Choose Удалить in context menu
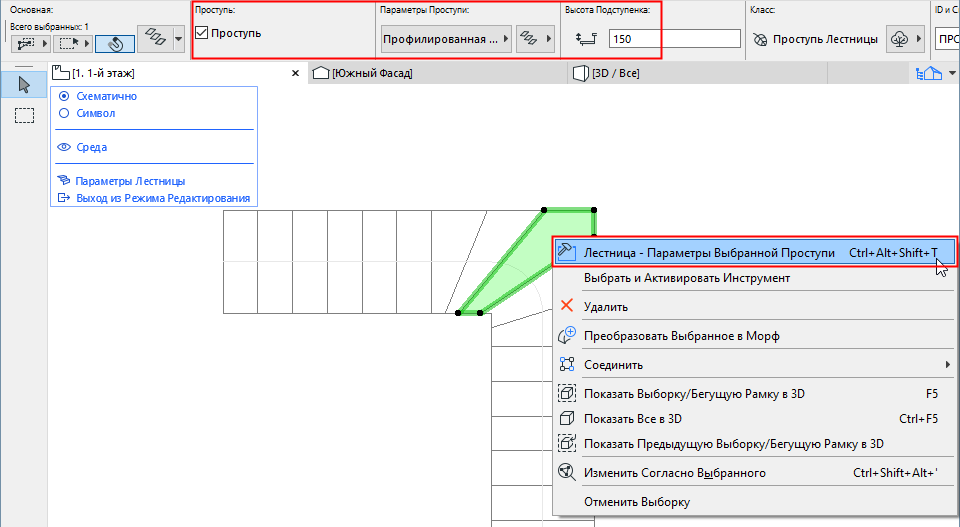 click(x=754, y=307)
